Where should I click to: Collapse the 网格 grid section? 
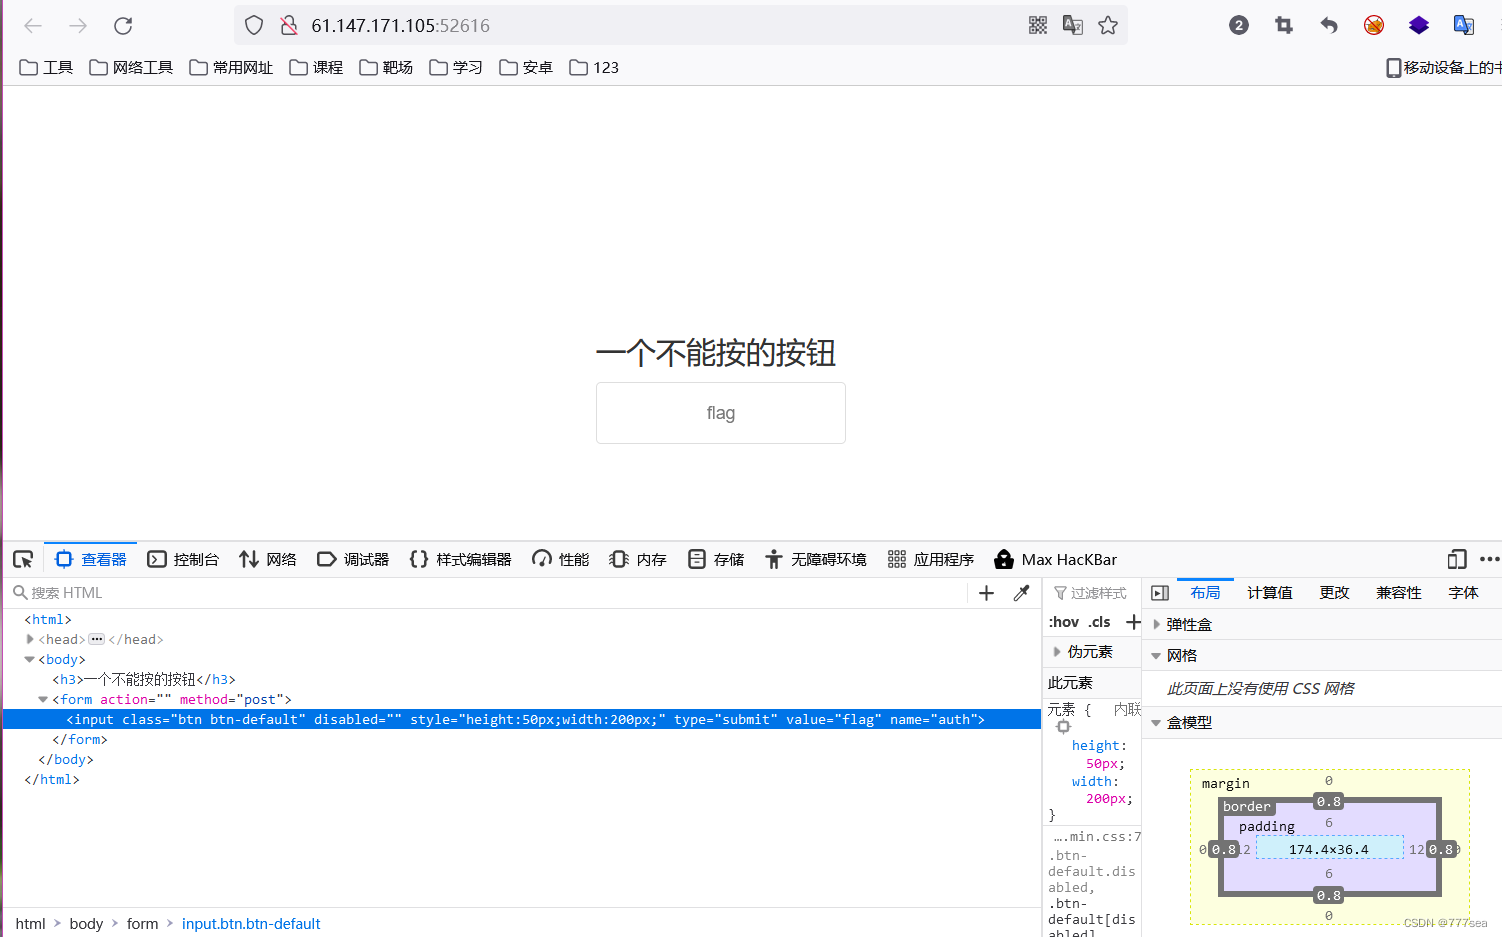tap(1156, 656)
